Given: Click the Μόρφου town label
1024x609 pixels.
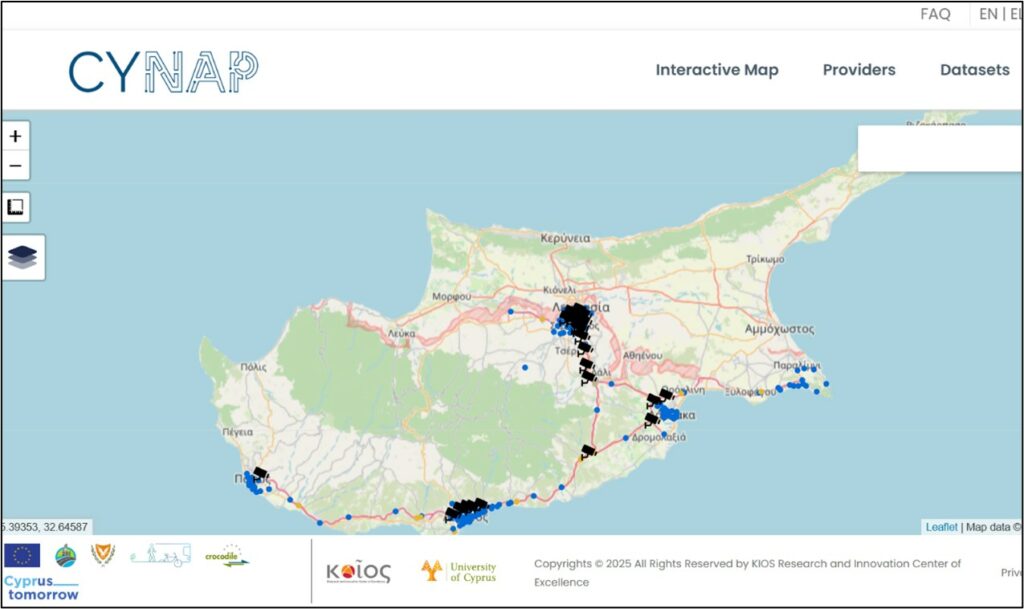Looking at the screenshot, I should click(451, 296).
